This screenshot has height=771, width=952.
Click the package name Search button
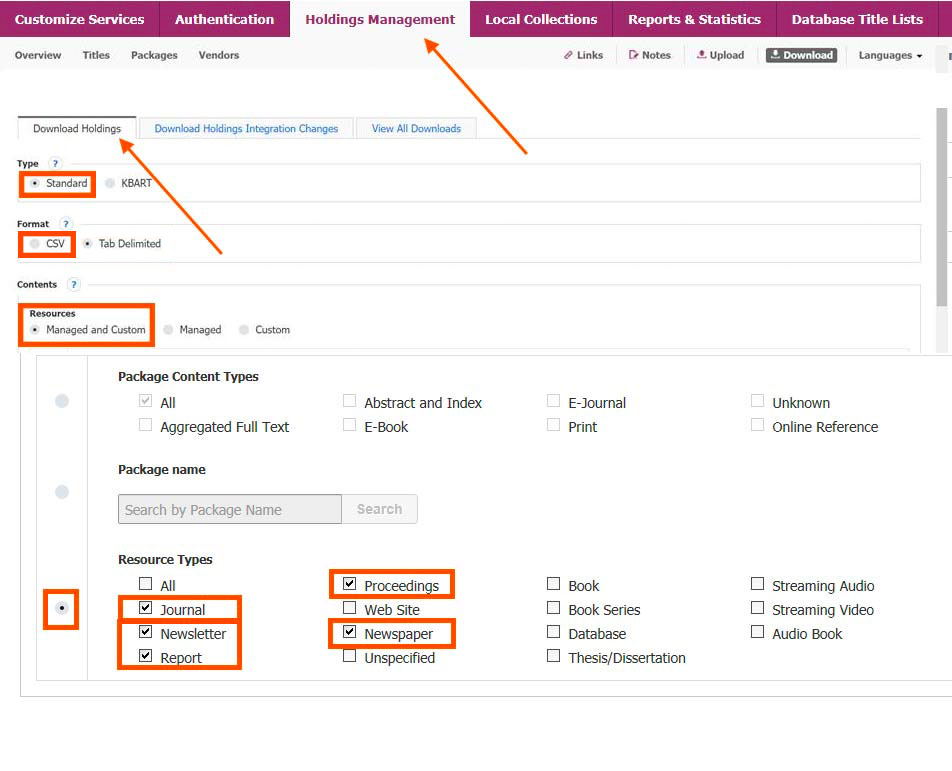(379, 509)
